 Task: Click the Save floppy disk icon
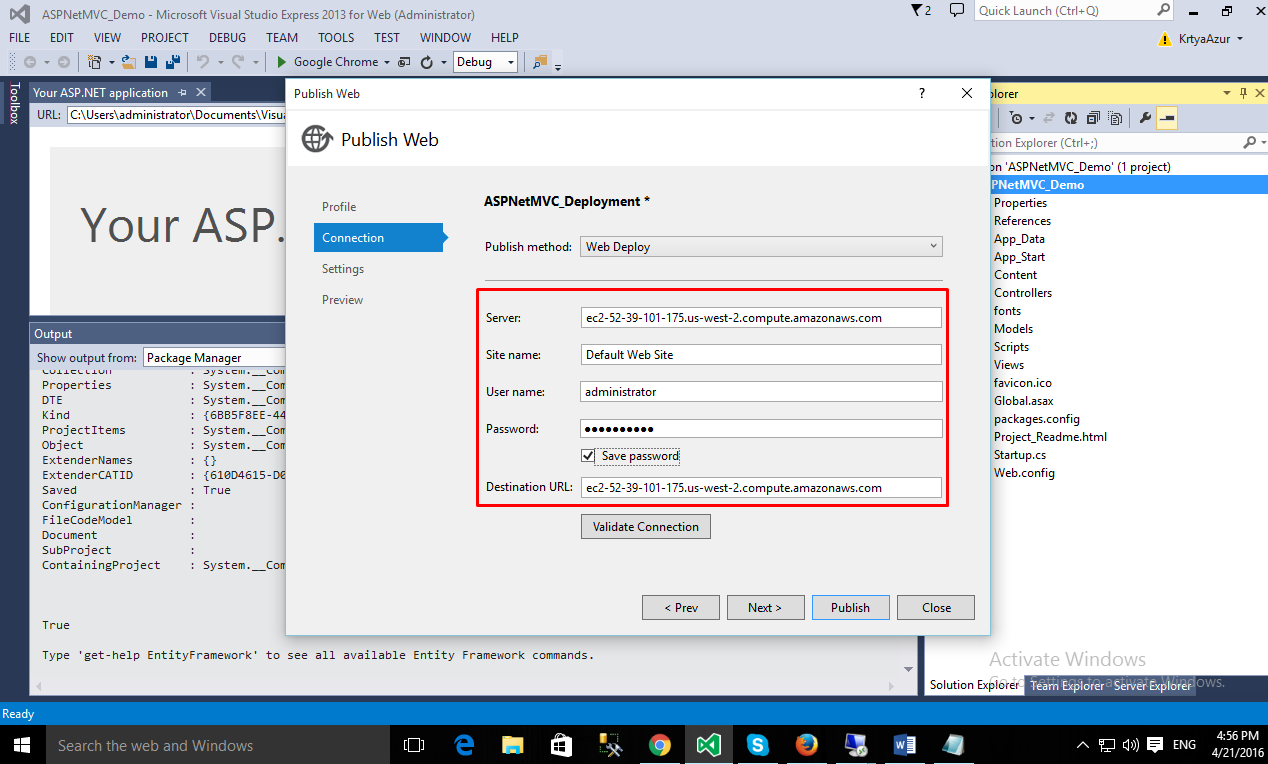(x=151, y=62)
